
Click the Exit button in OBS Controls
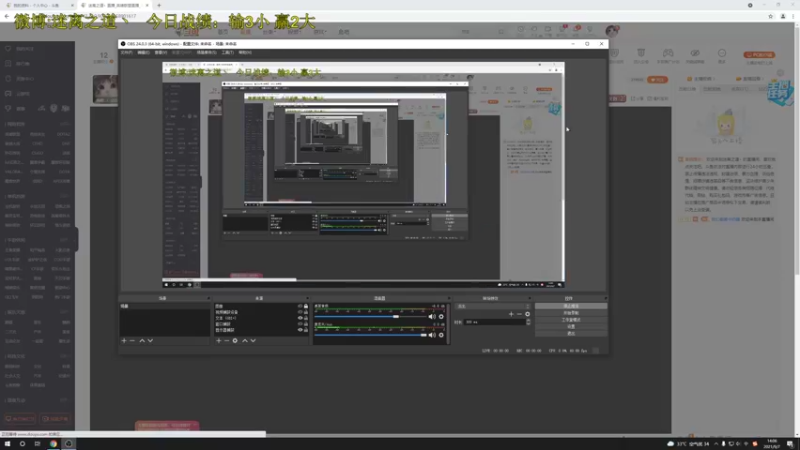(x=571, y=333)
